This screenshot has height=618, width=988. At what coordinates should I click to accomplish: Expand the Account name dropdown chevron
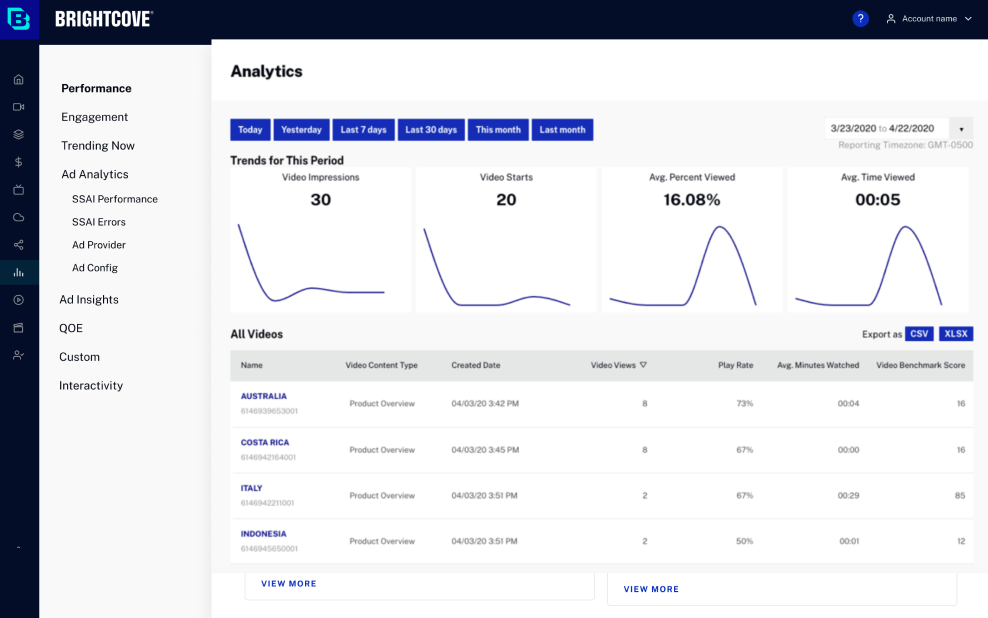coord(968,19)
